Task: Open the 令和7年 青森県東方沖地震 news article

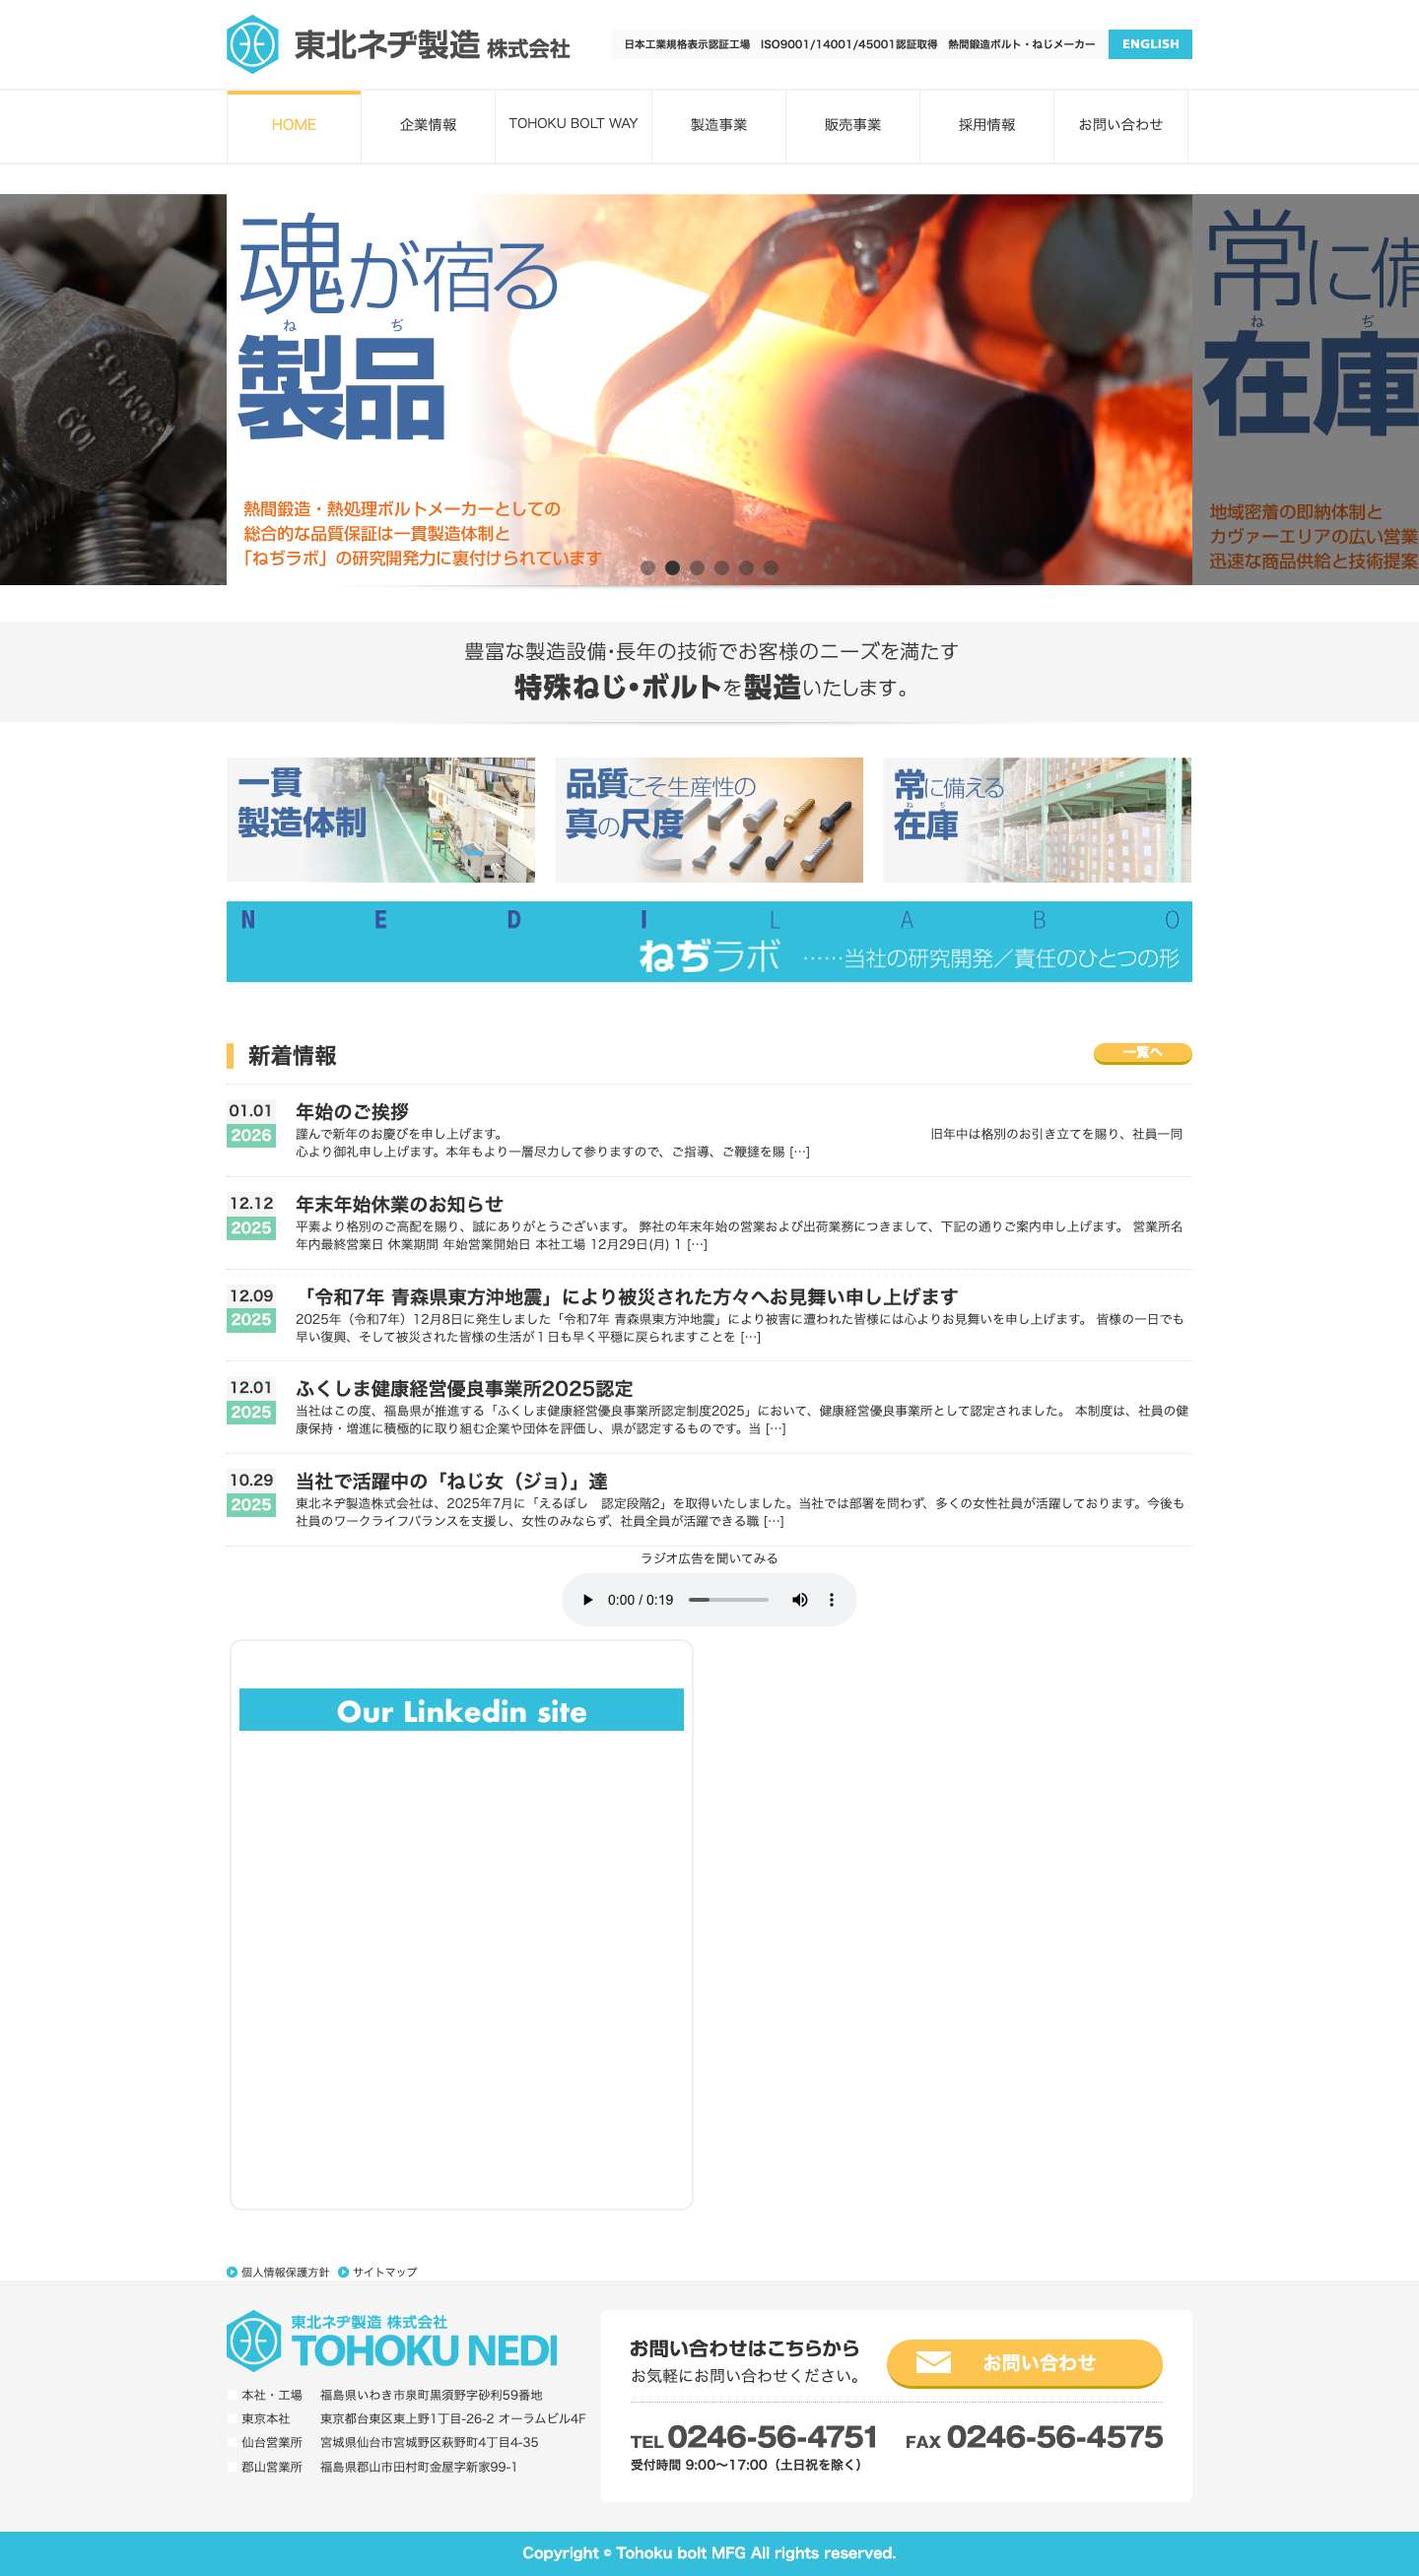Action: 626,1297
